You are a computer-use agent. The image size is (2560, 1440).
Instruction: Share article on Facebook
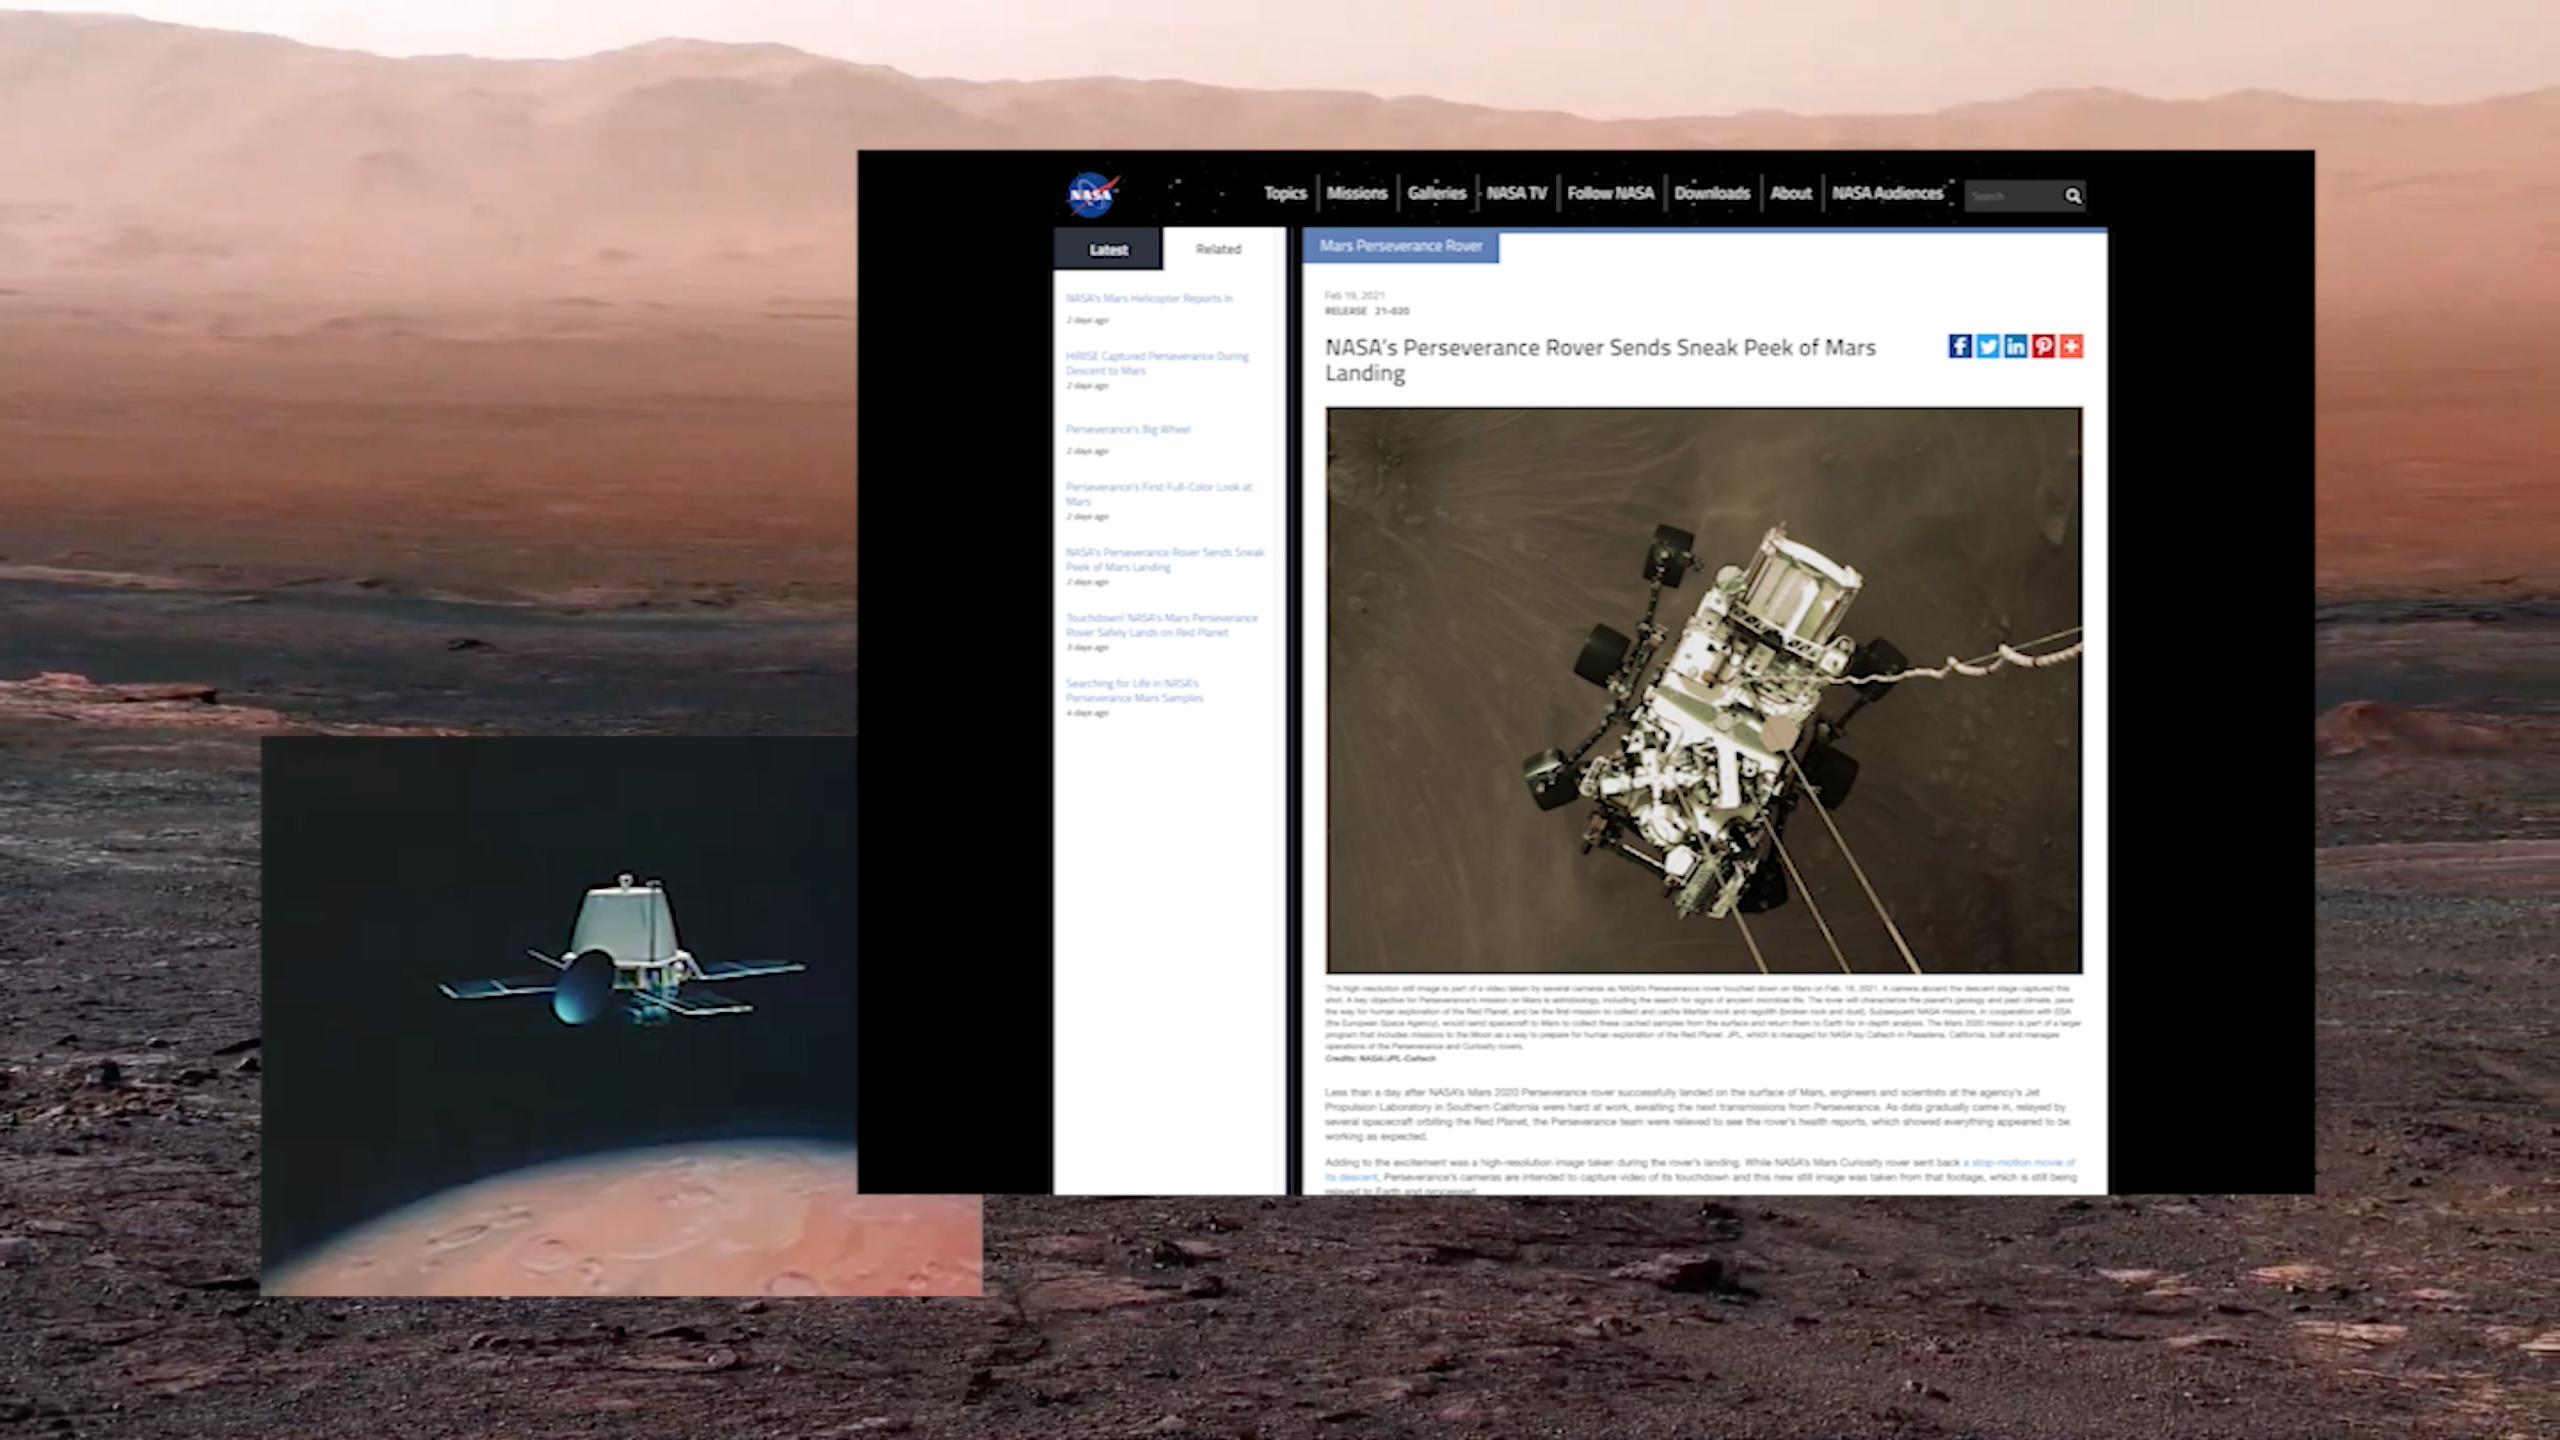point(1960,346)
